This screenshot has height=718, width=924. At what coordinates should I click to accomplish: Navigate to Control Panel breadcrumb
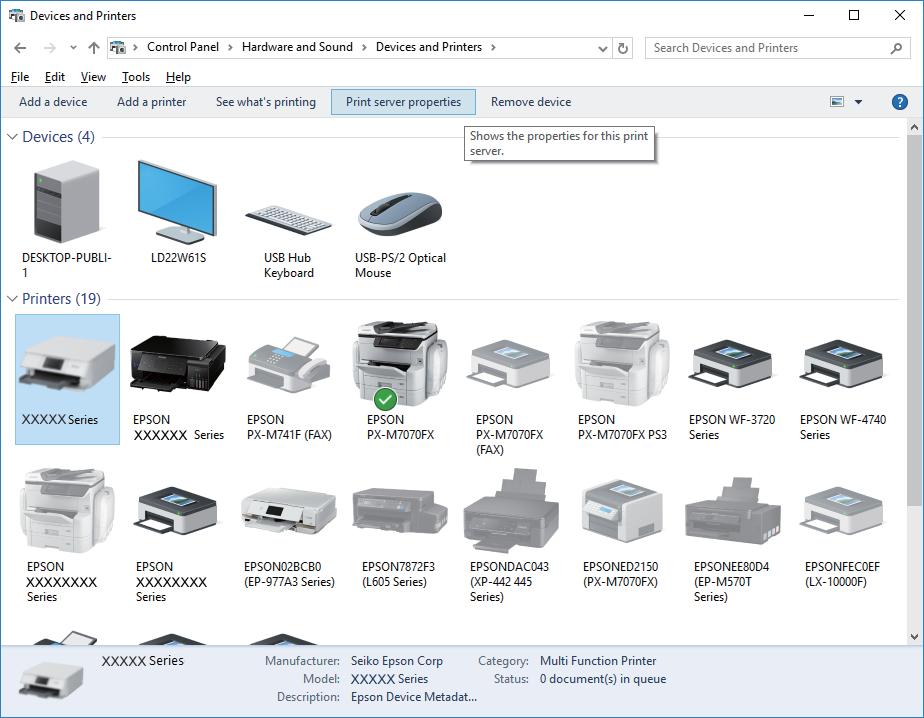click(183, 47)
